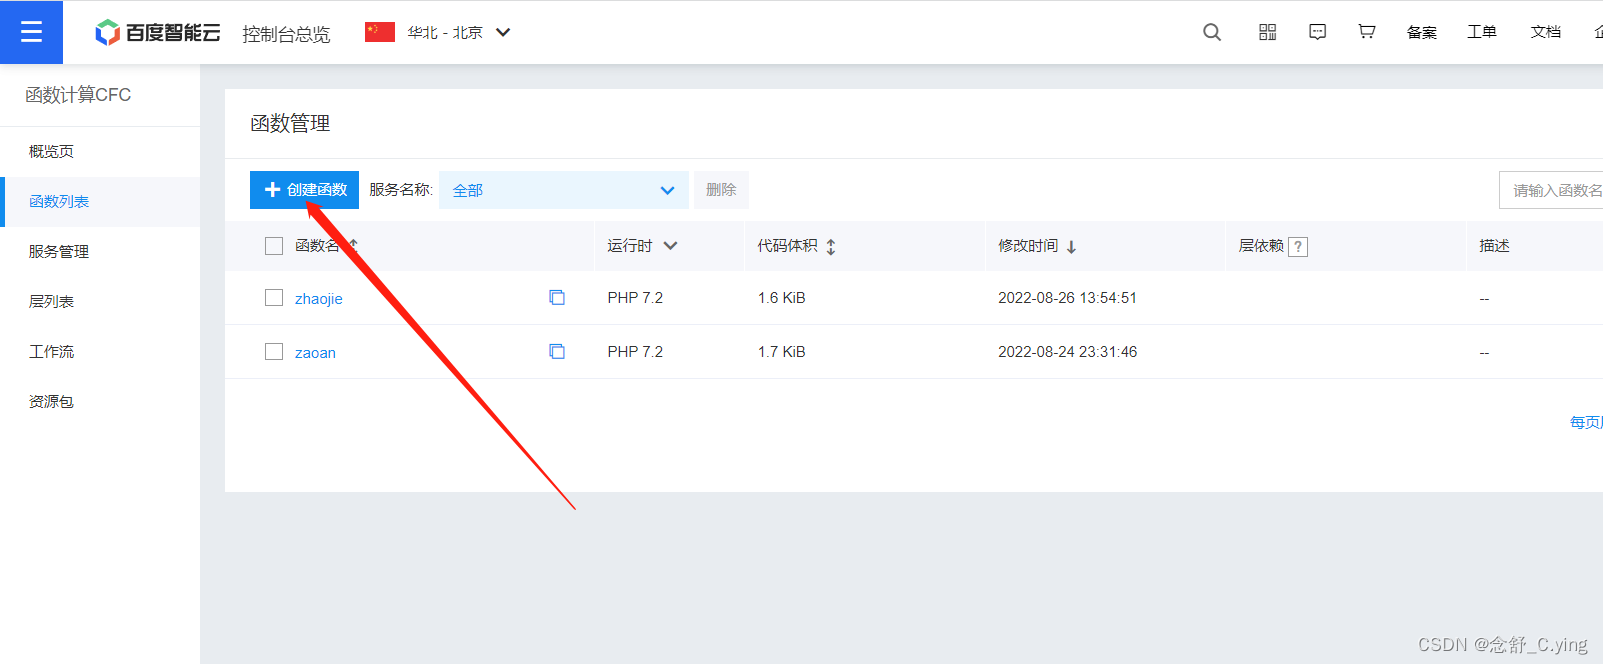Open 层列表 in sidebar
The image size is (1603, 664).
tap(51, 301)
